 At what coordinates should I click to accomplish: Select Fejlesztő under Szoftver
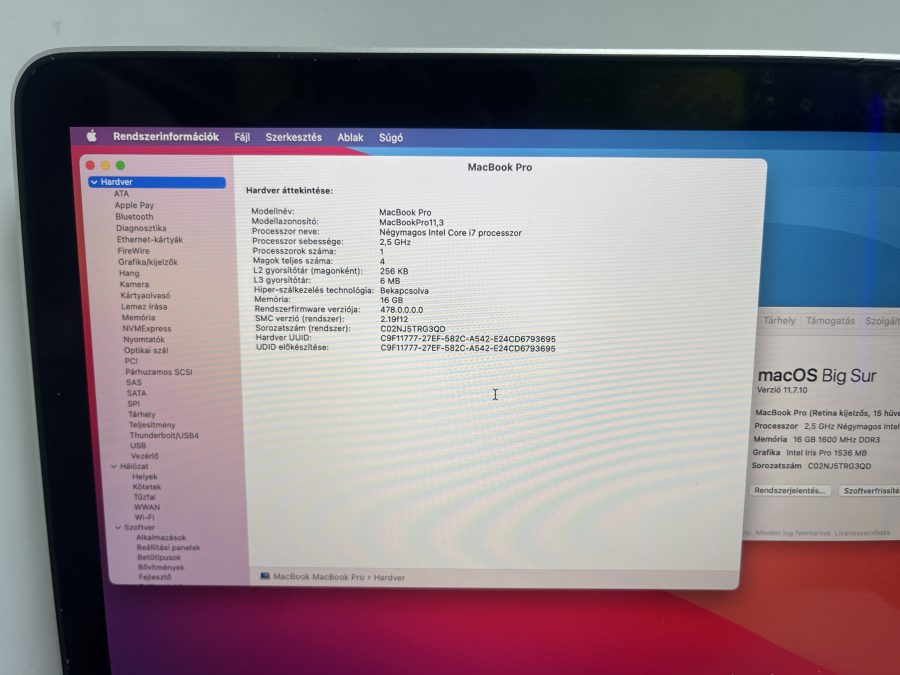[155, 577]
